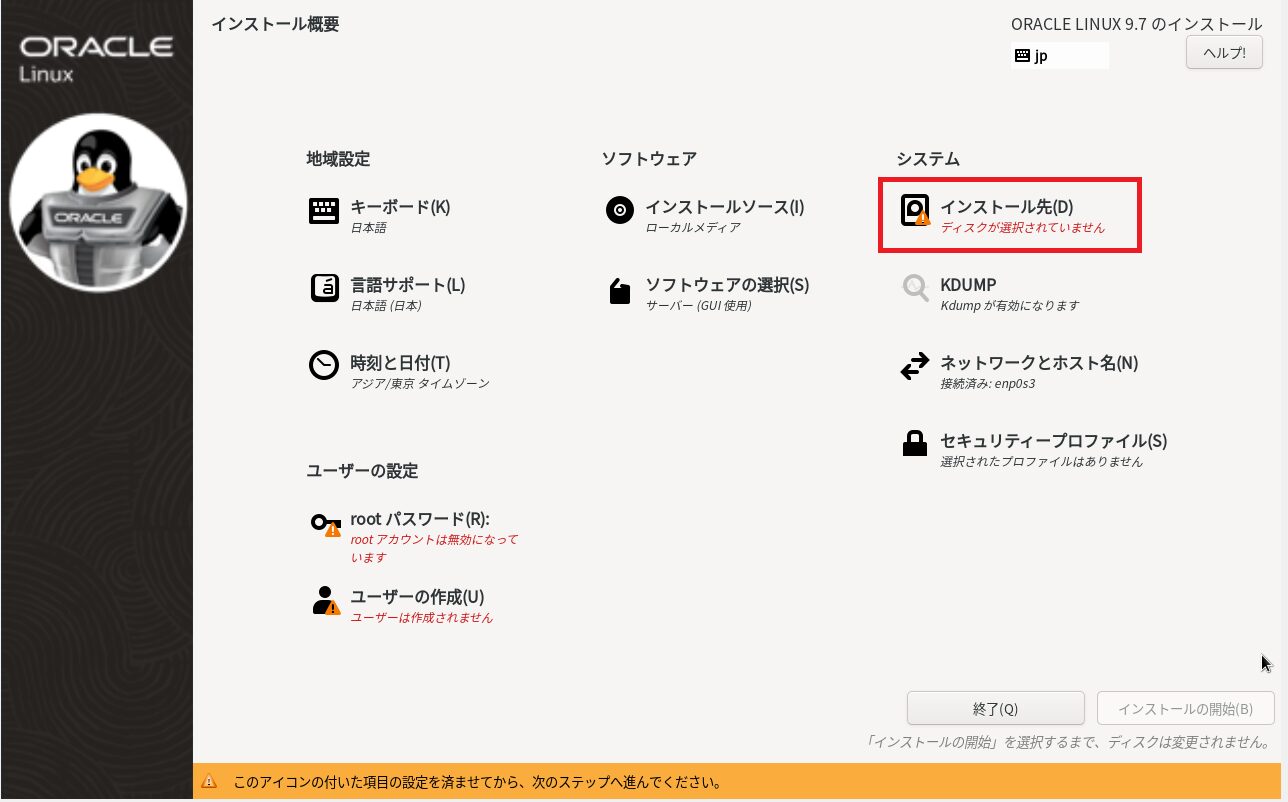
Task: Click the KDUMP magnifier icon
Action: (x=915, y=289)
